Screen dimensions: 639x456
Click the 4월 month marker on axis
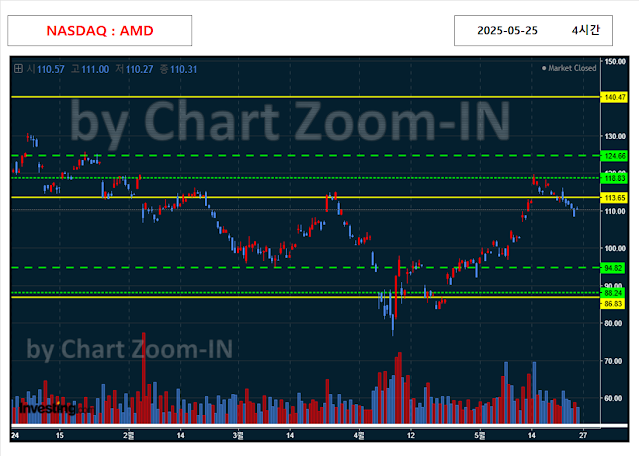[x=359, y=436]
